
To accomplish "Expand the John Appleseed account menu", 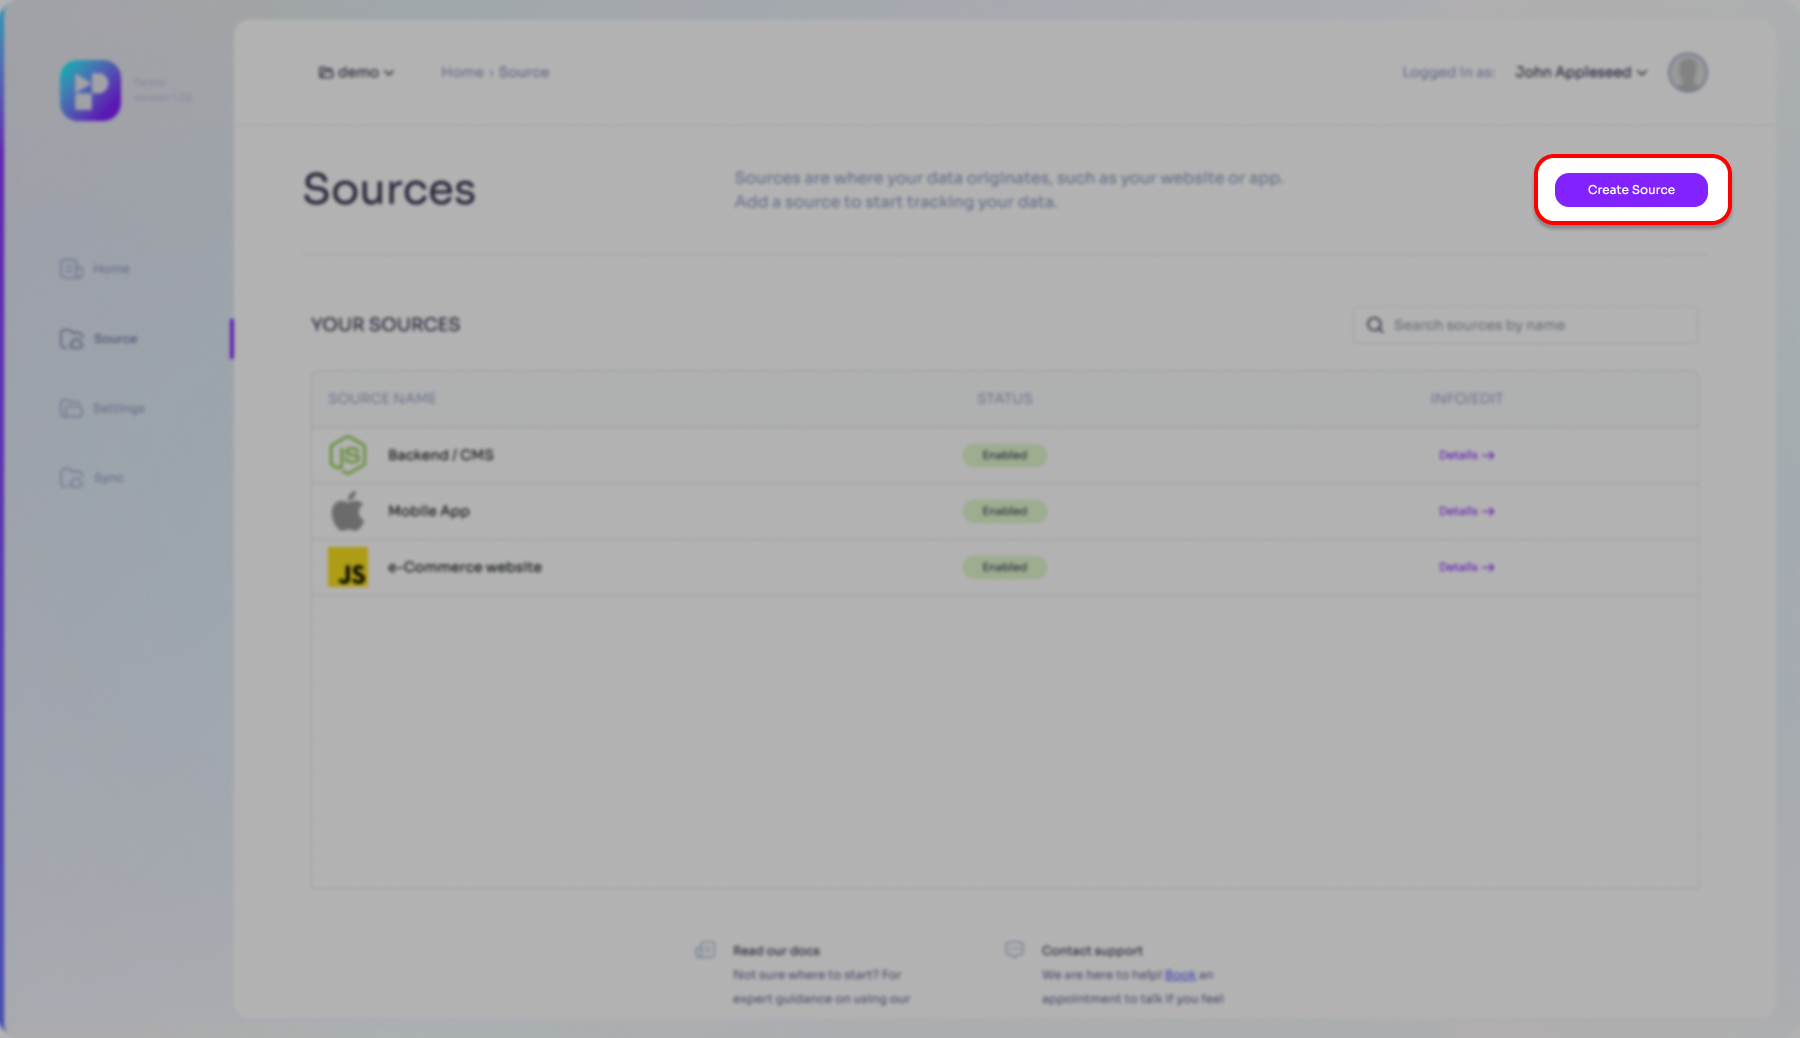I will click(x=1580, y=72).
